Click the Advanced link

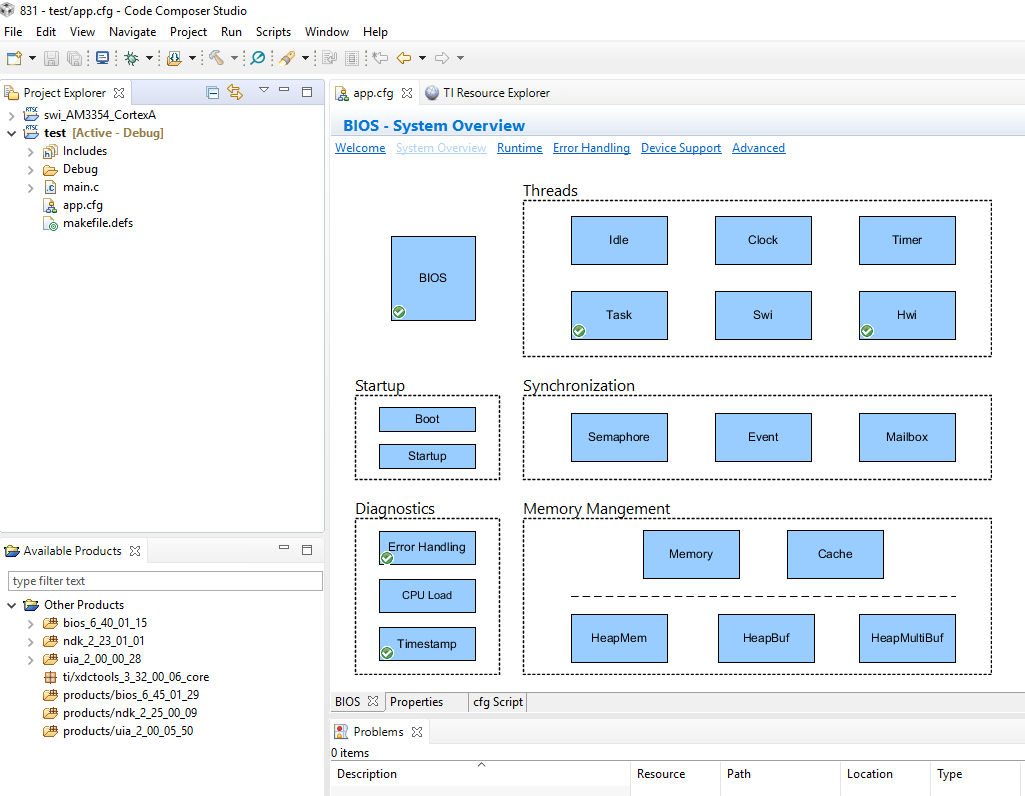[x=758, y=148]
